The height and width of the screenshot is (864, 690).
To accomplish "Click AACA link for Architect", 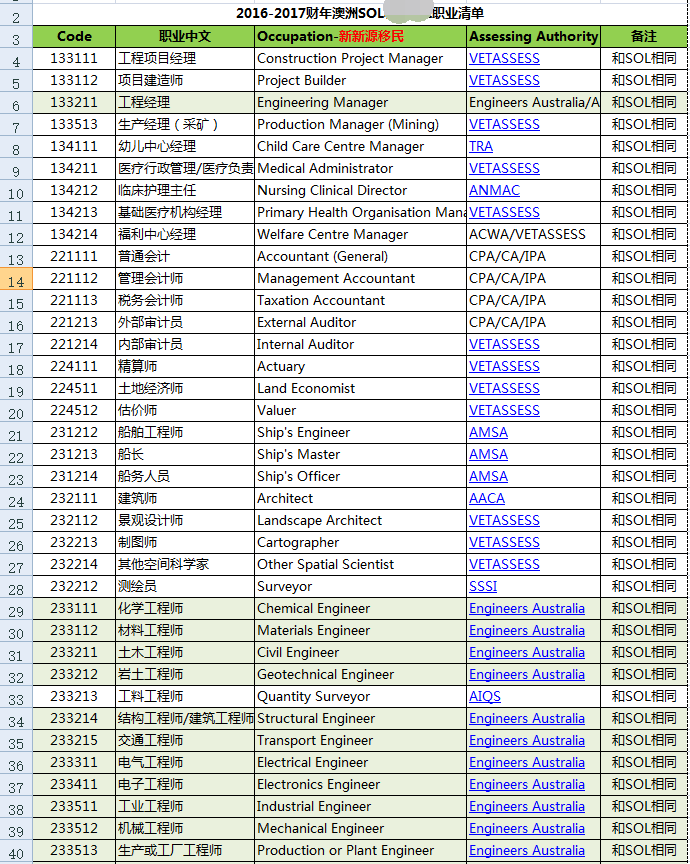I will [487, 499].
